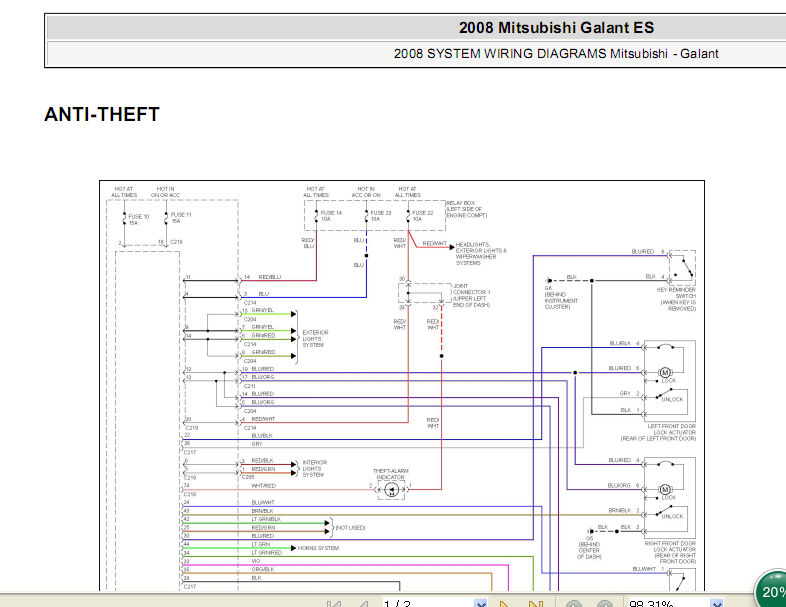Click the FUSE 11 label

tap(181, 215)
